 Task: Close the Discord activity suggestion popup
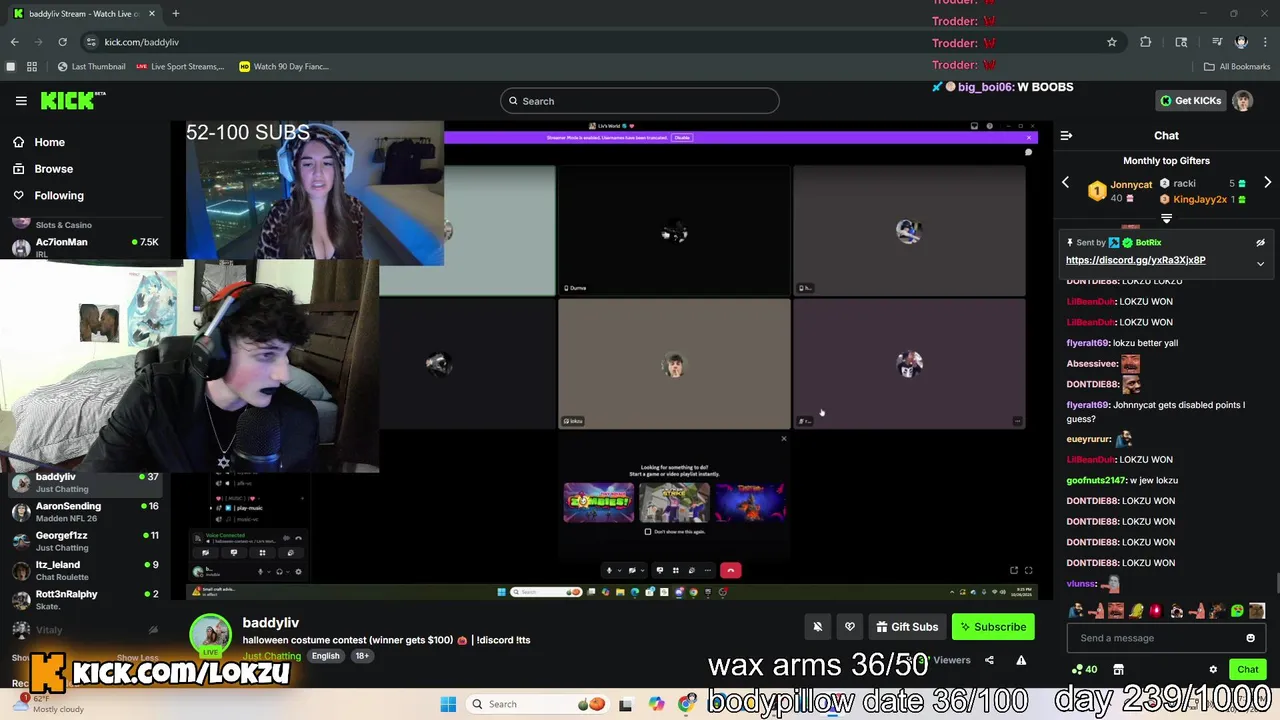[783, 438]
